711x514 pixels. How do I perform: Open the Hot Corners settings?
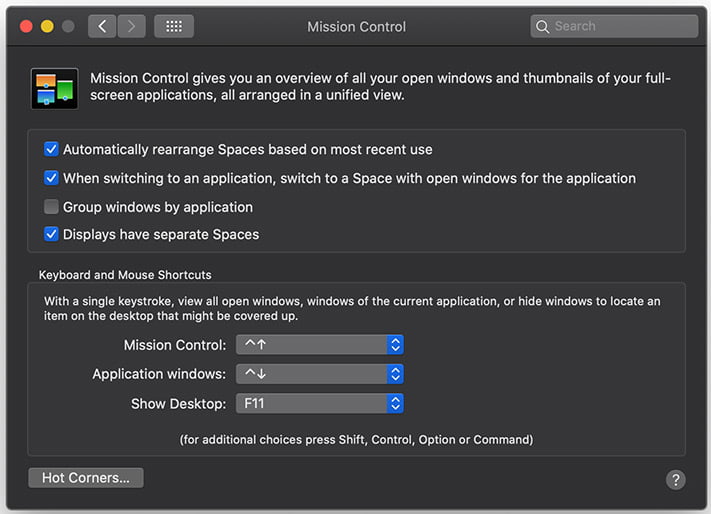(x=86, y=478)
